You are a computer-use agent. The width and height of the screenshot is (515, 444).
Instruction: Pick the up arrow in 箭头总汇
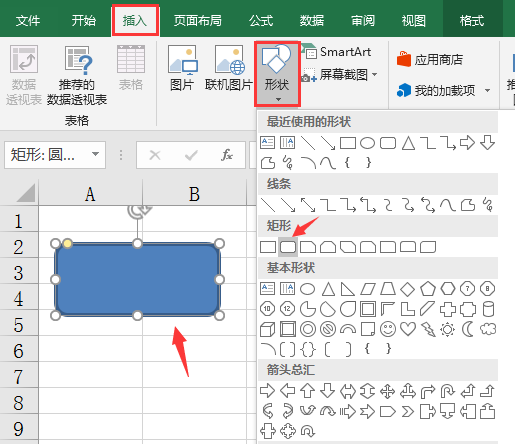click(x=307, y=391)
